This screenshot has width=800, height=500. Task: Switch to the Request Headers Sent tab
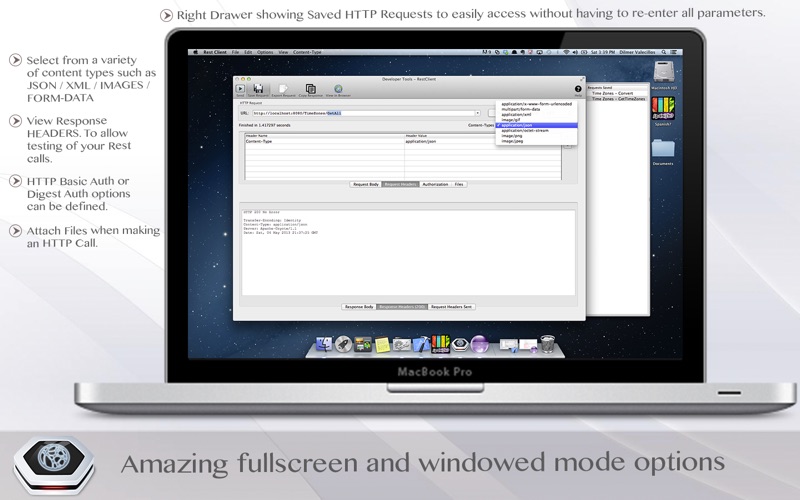coord(451,307)
